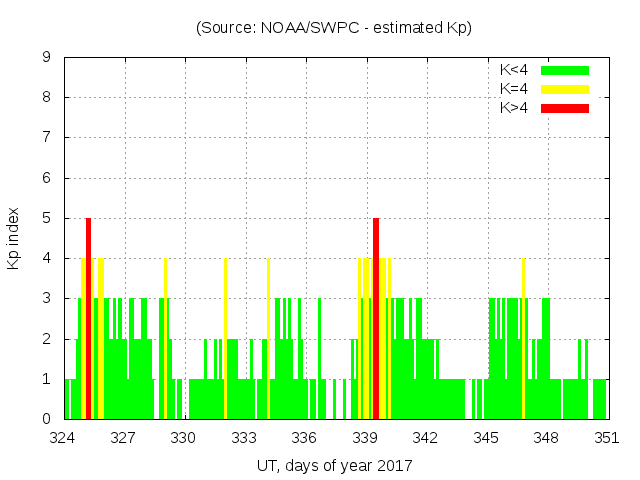Image resolution: width=640 pixels, height=480 pixels.
Task: Click the "UT, days of year 2017" axis label
Action: 334,465
